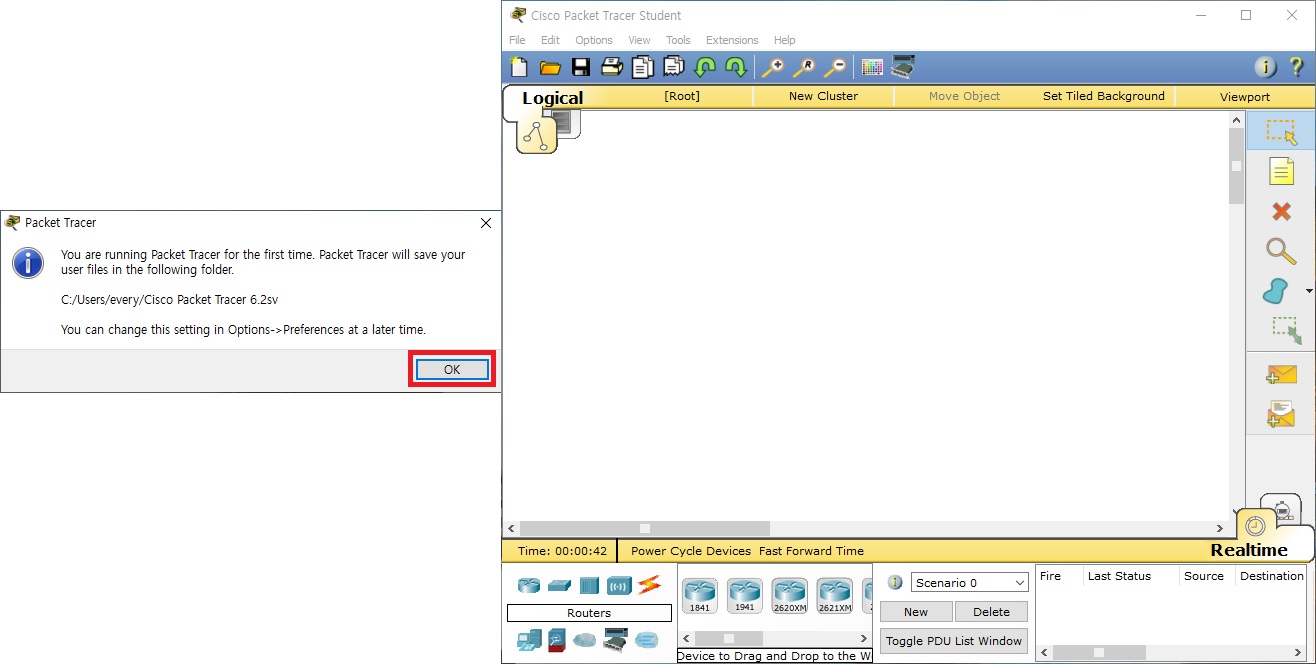Open the Extensions menu
Screen dimensions: 1316x664
732,40
